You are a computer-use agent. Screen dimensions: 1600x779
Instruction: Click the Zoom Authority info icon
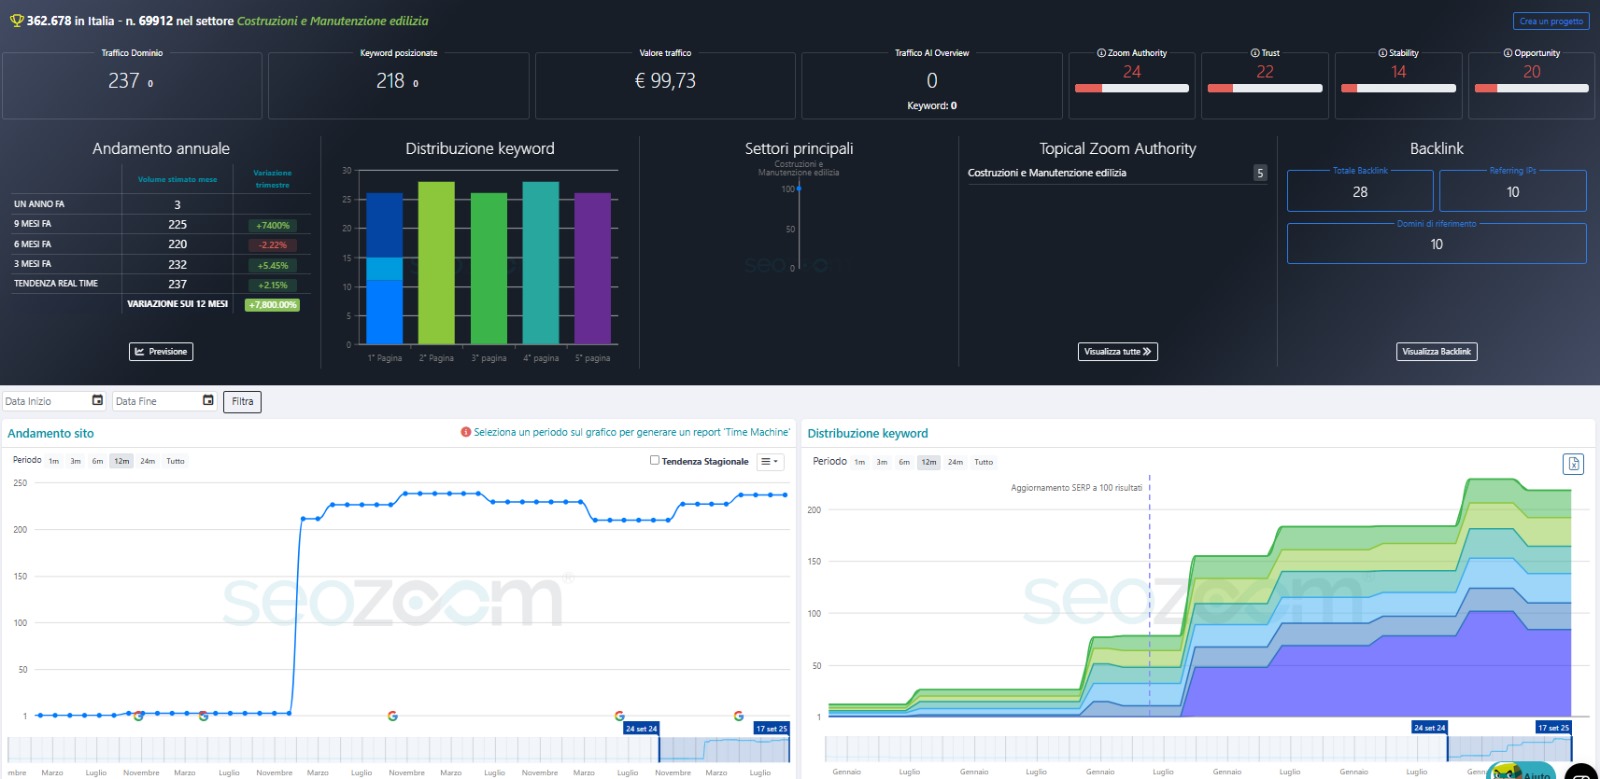pos(1101,53)
